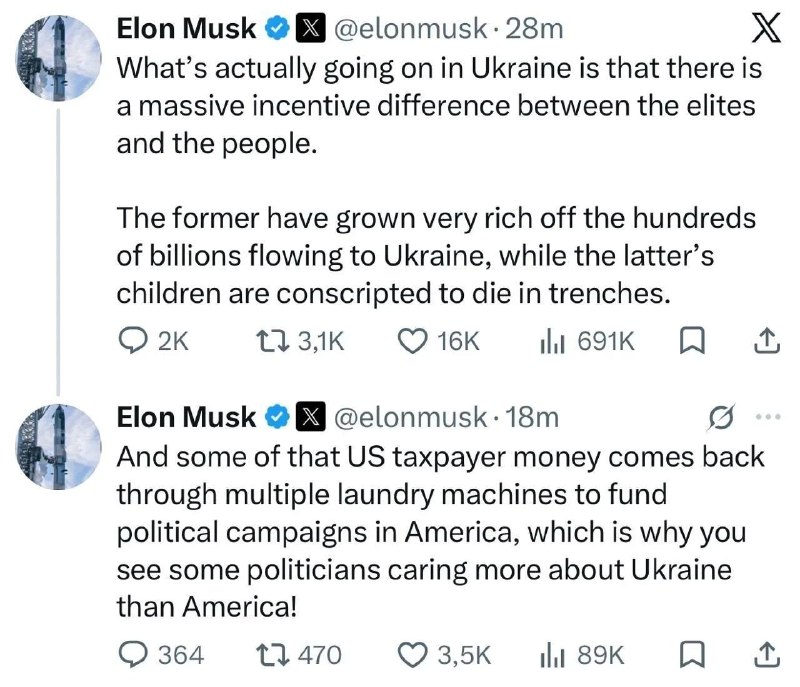Viewport: 800px width, 687px height.
Task: Share the first tweet
Action: (767, 341)
